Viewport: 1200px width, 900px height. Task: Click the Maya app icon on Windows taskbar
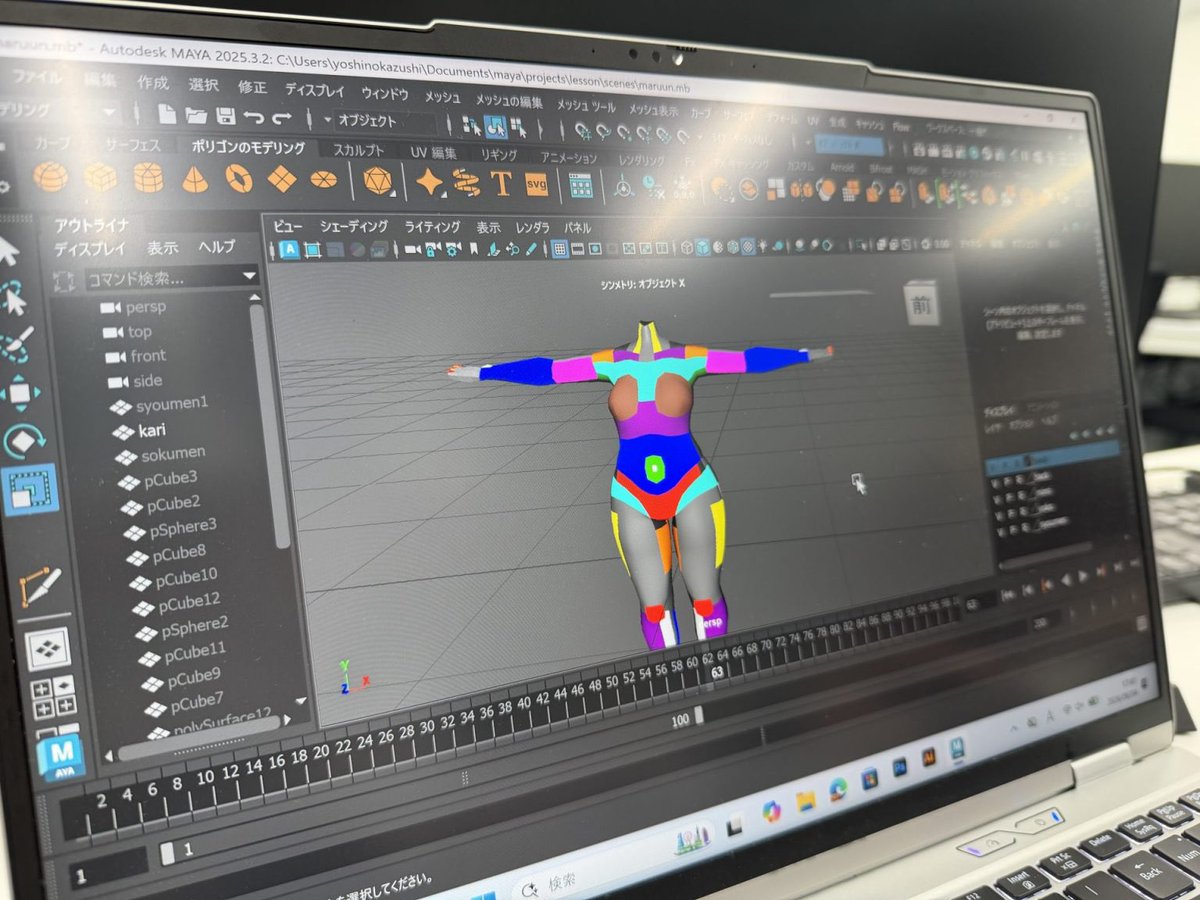(x=957, y=749)
